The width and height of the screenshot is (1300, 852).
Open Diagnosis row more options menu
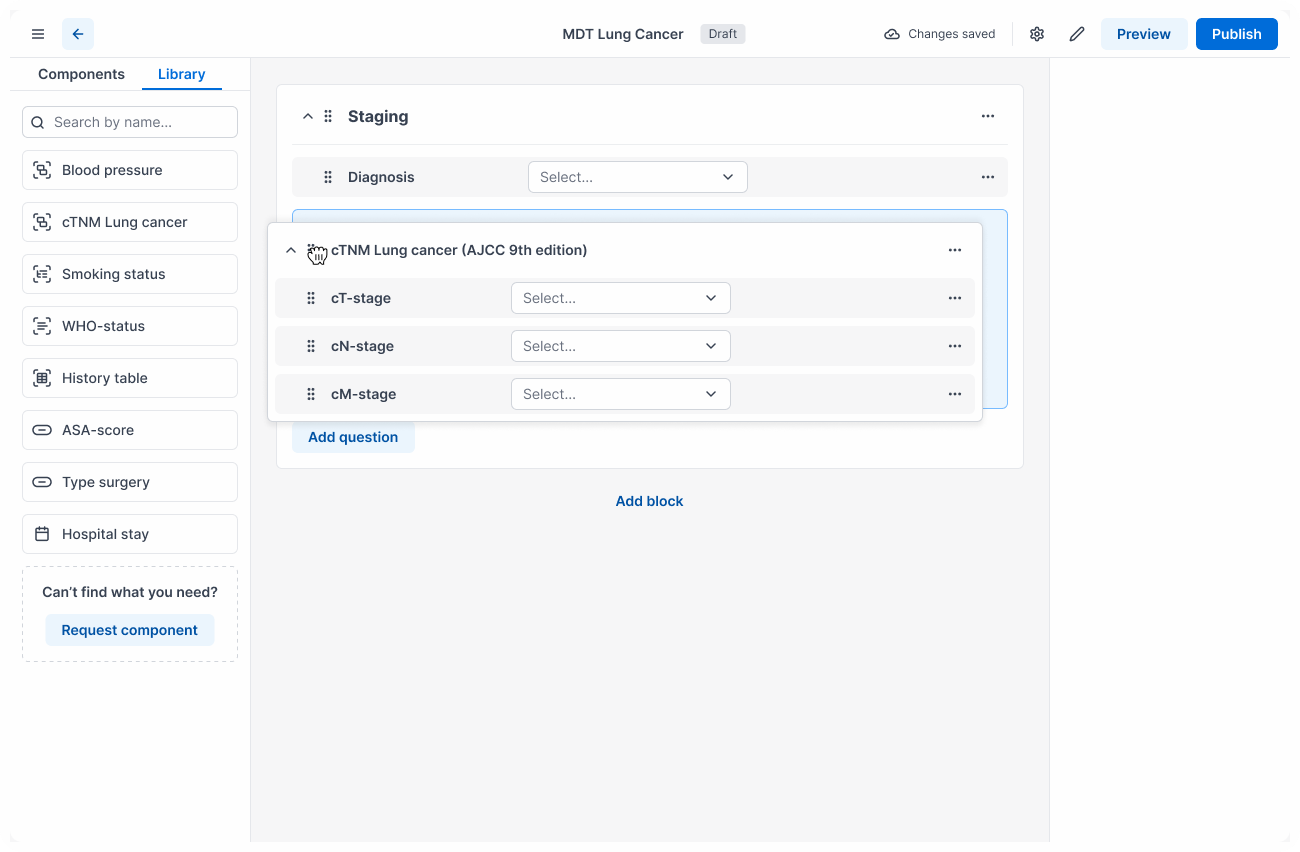pos(988,177)
